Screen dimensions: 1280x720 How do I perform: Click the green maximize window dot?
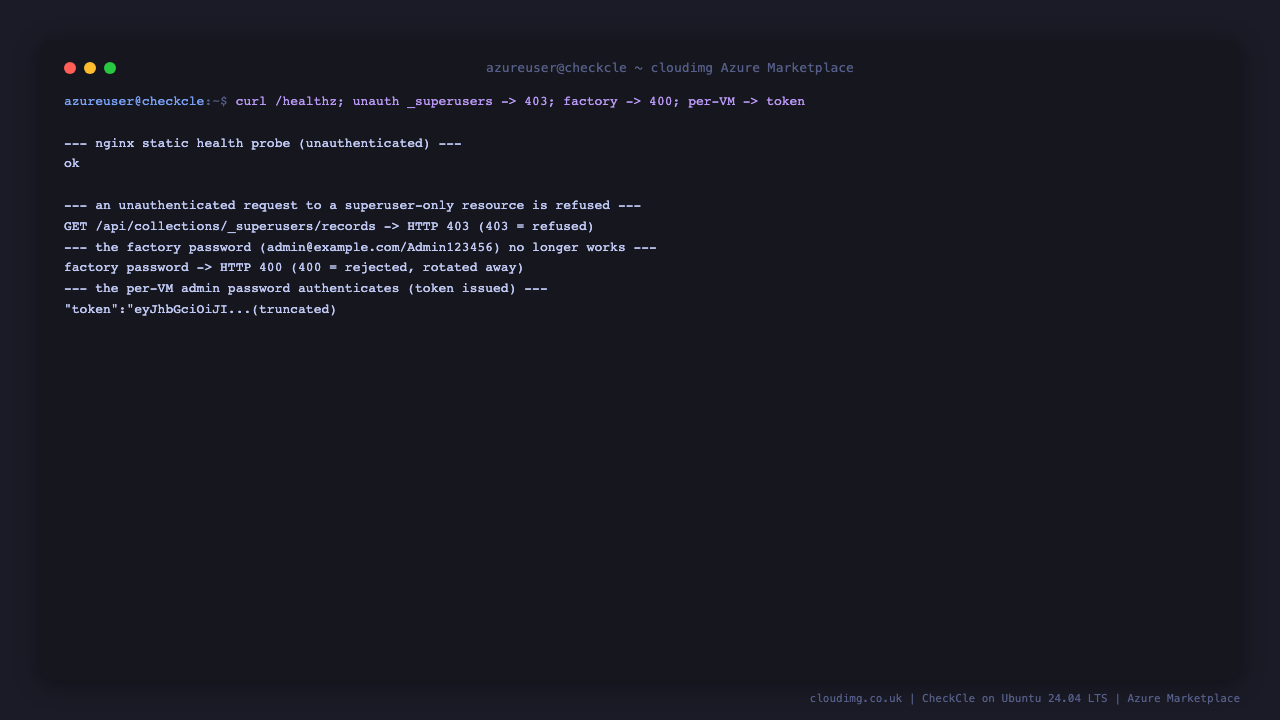click(x=110, y=68)
